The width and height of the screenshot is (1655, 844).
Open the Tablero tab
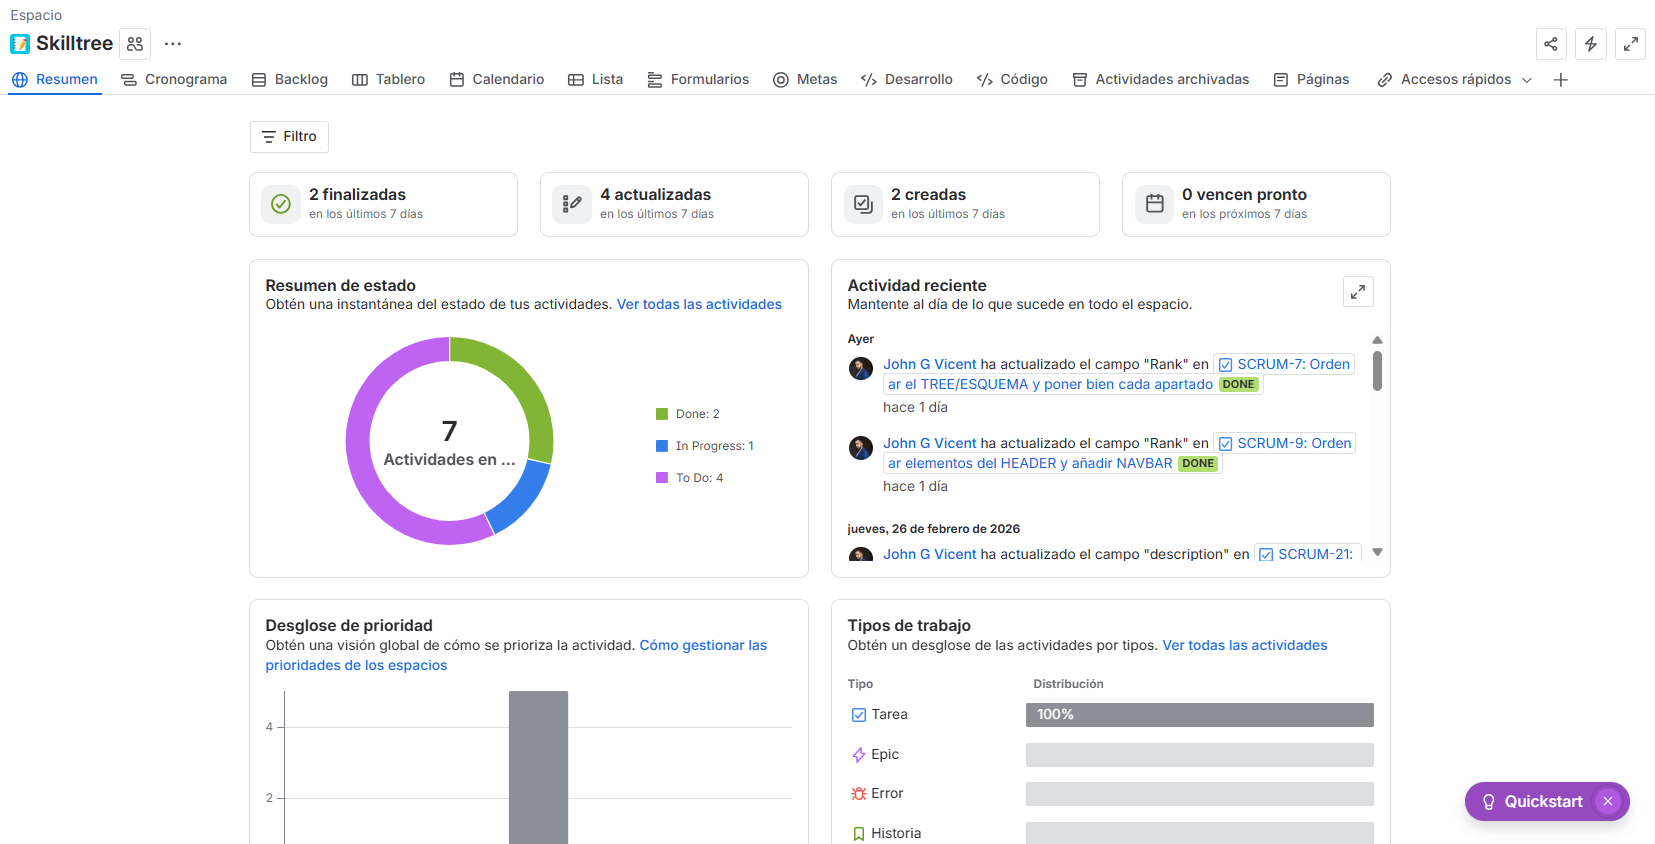coord(389,80)
